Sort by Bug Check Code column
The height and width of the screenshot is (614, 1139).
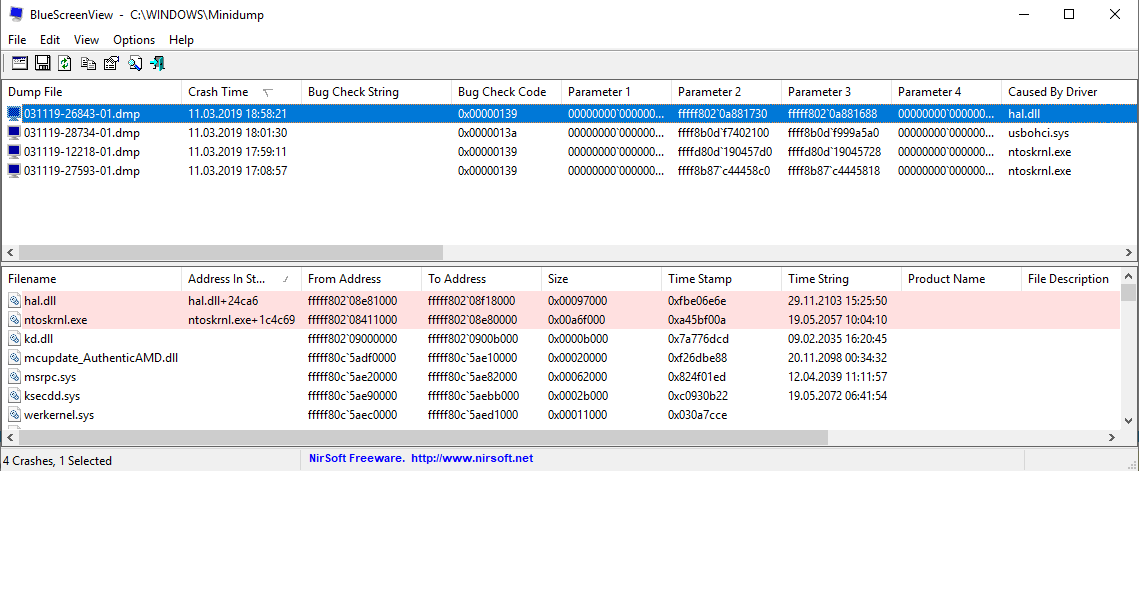(506, 92)
